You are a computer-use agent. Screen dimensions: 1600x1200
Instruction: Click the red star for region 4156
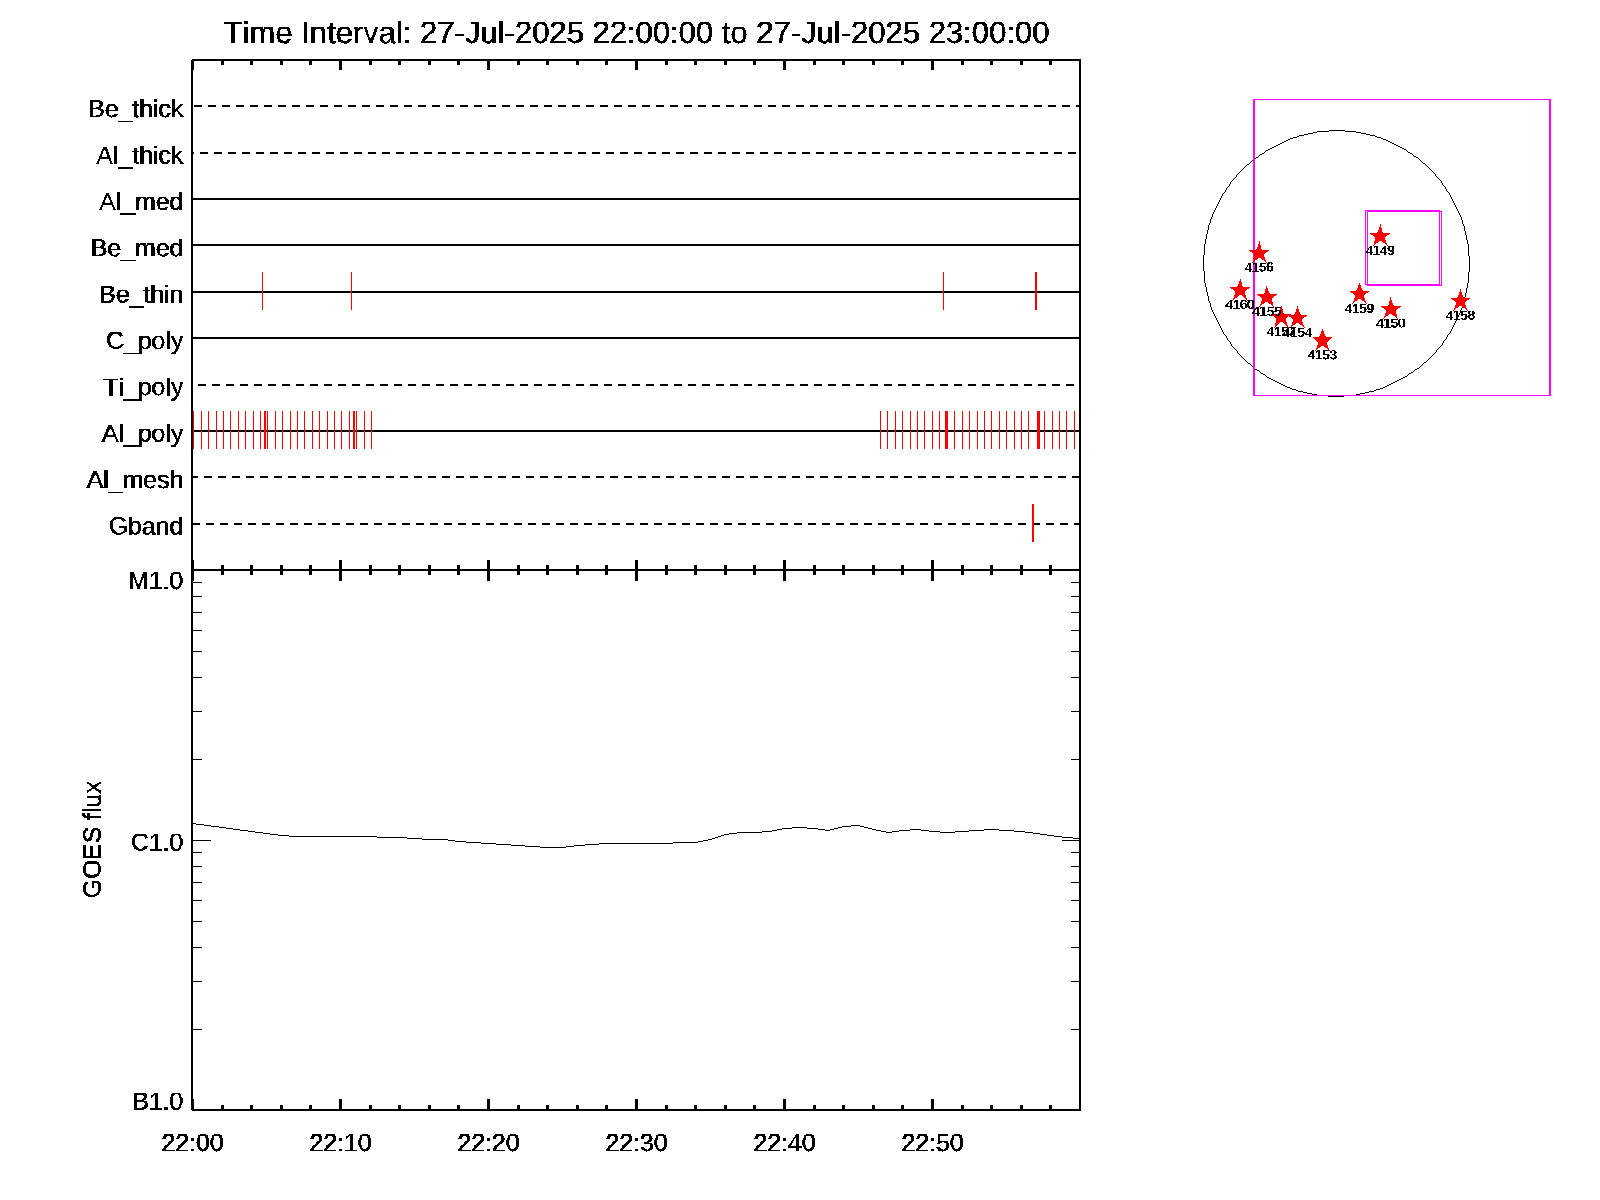tap(1259, 253)
